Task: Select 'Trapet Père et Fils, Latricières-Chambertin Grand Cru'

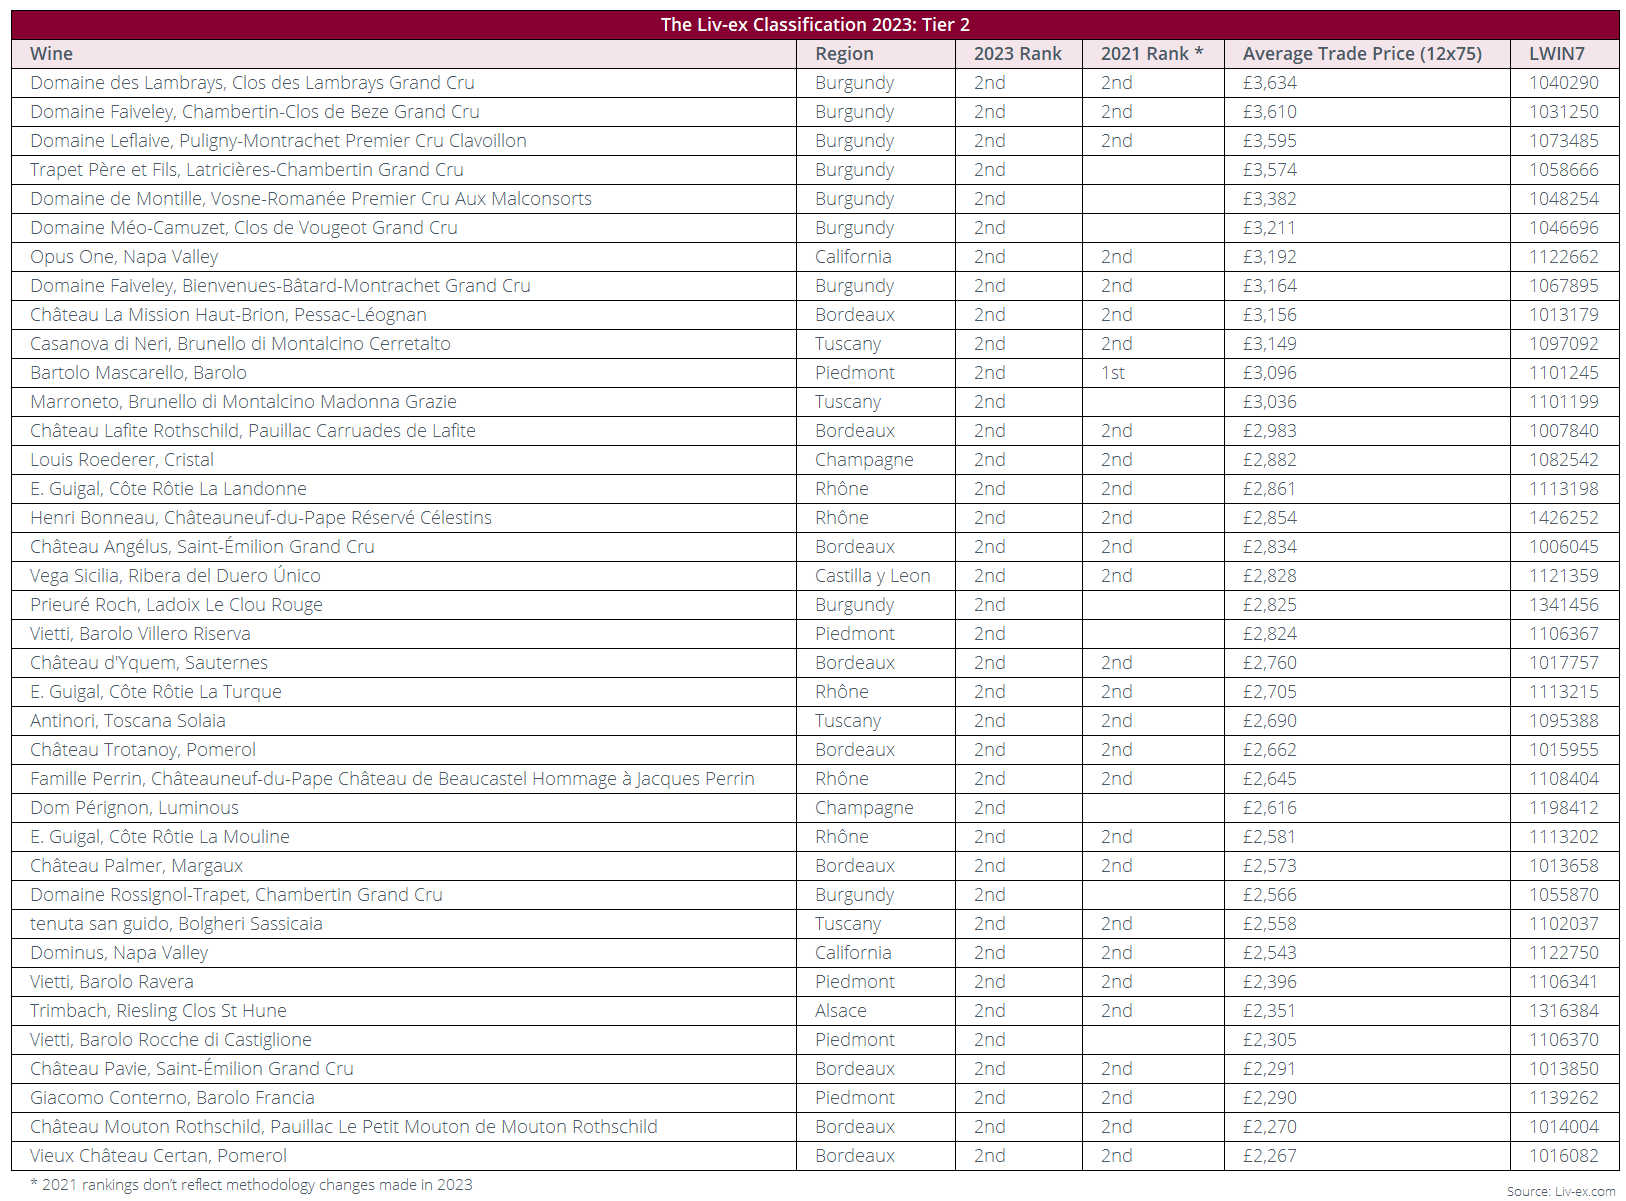Action: tap(247, 170)
